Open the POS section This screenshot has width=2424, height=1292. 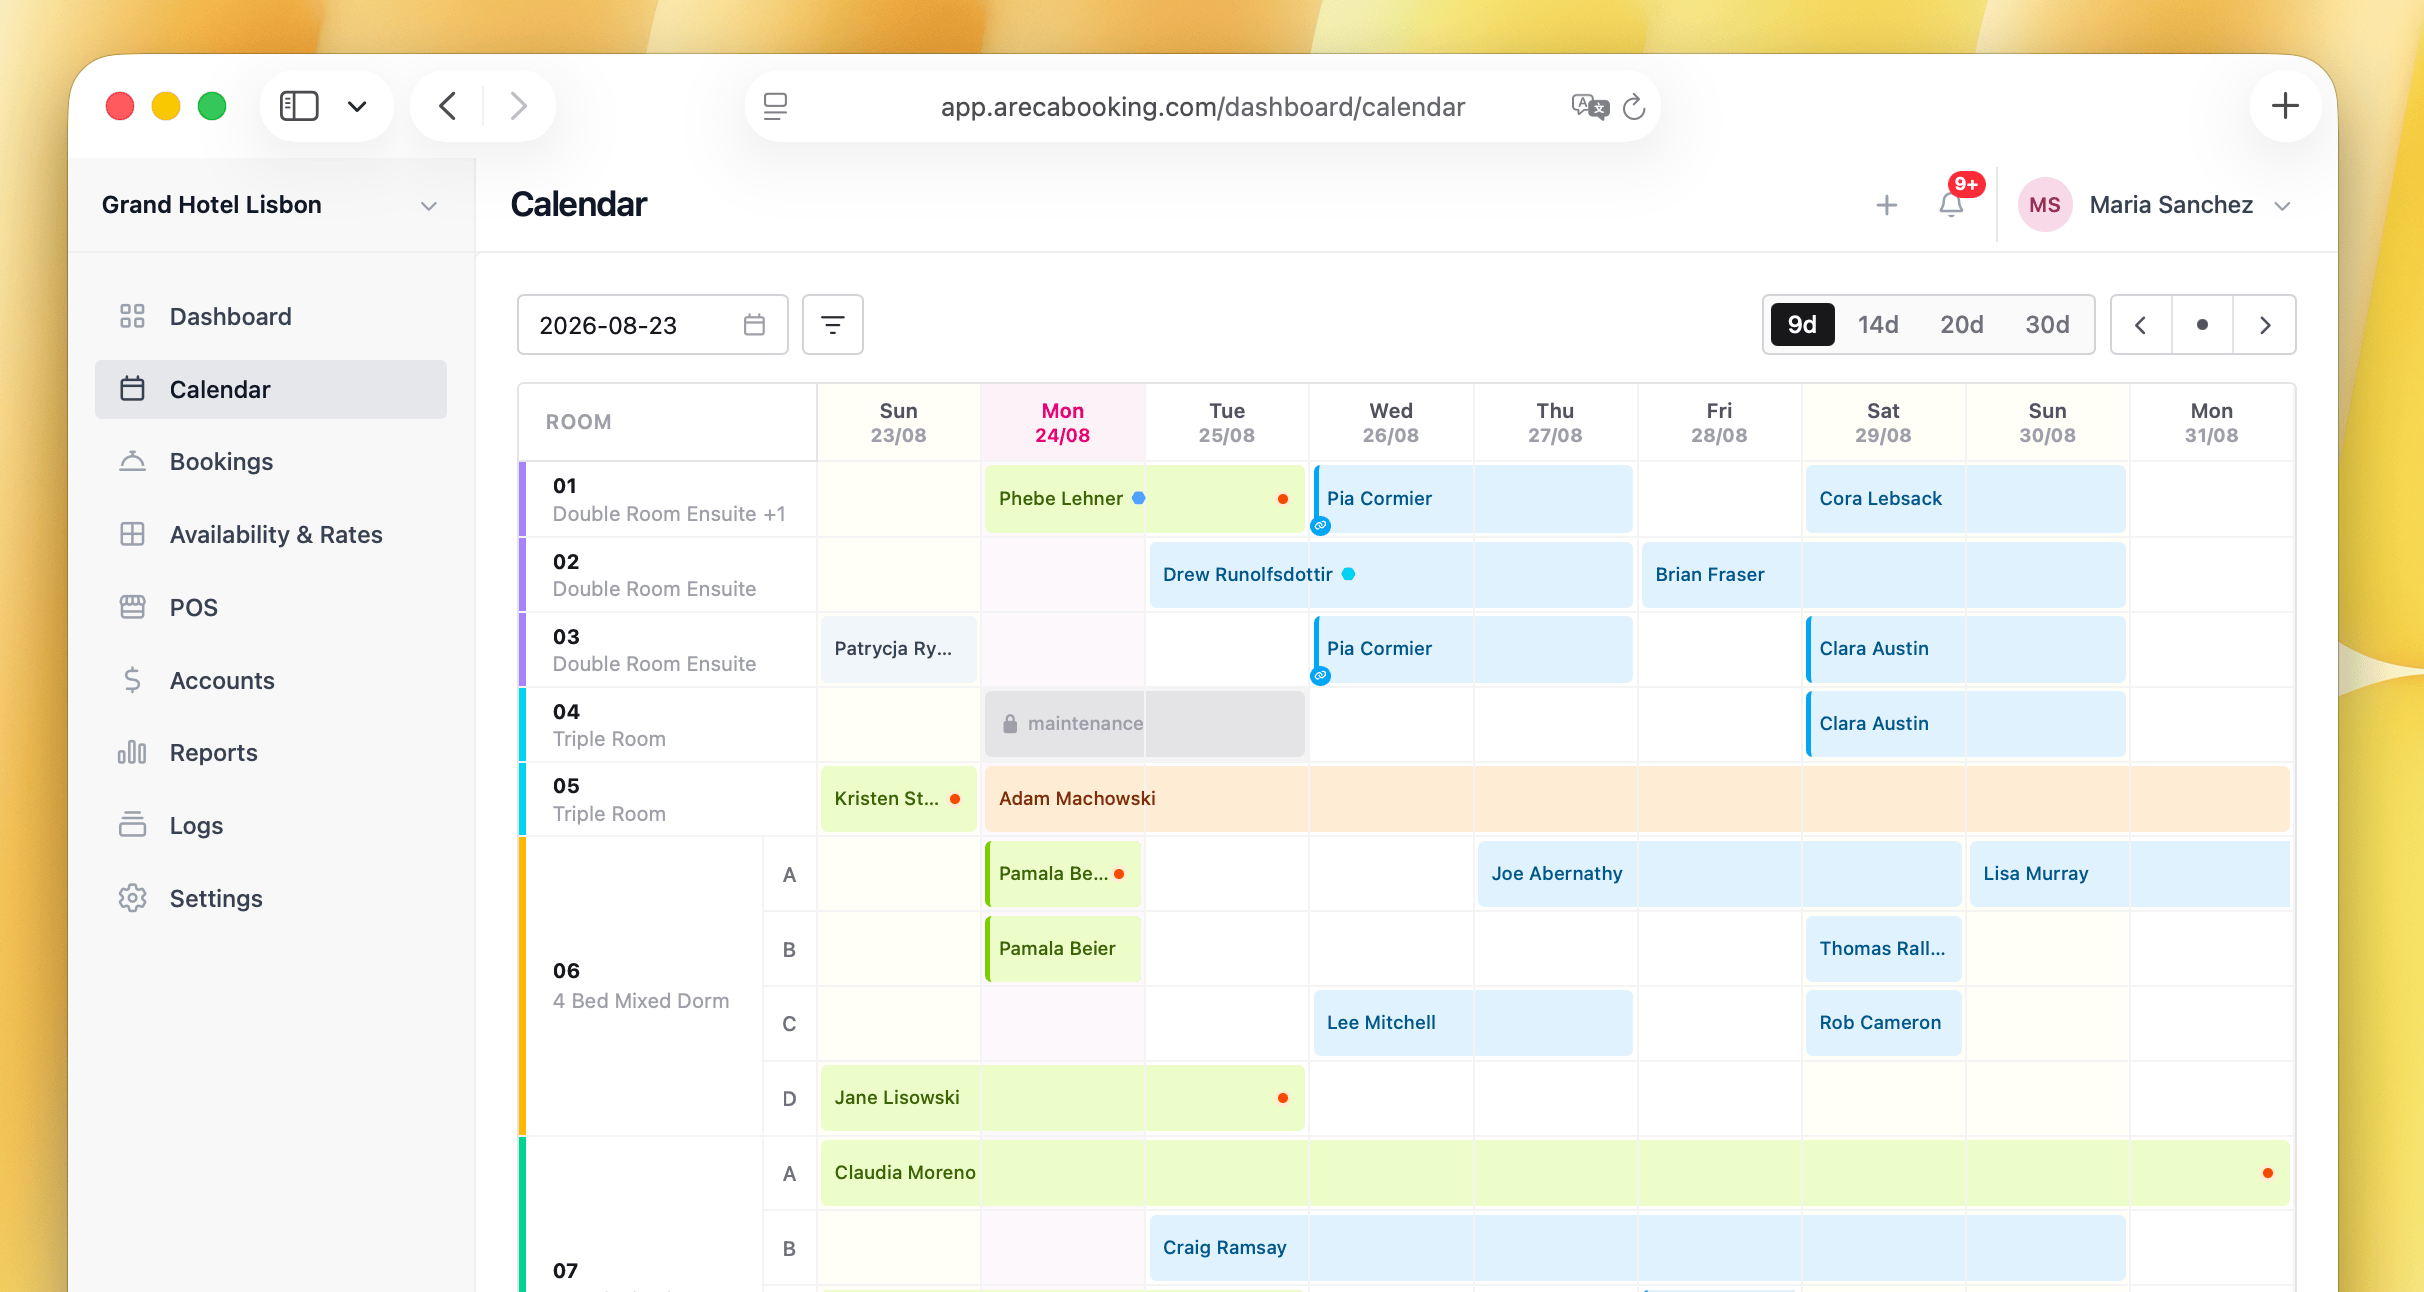point(270,608)
